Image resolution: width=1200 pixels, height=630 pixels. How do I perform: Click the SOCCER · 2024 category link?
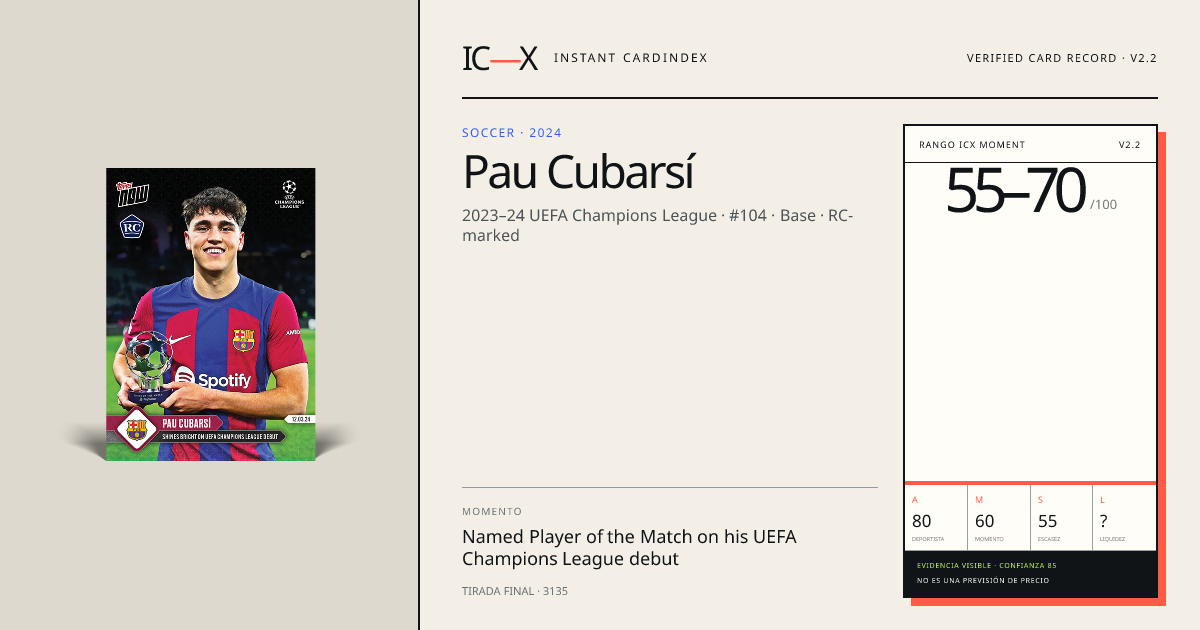click(x=512, y=133)
